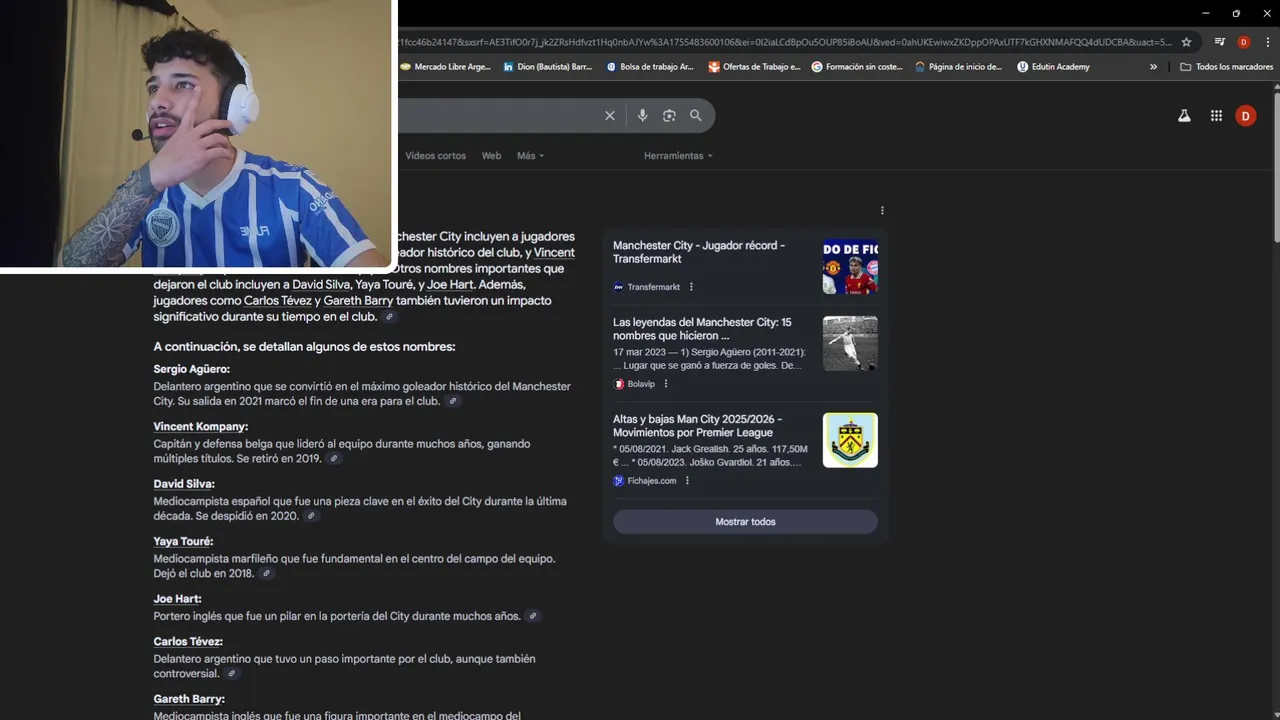1280x720 pixels.
Task: Open Mercado Libre Argentina bookmark
Action: pos(445,67)
